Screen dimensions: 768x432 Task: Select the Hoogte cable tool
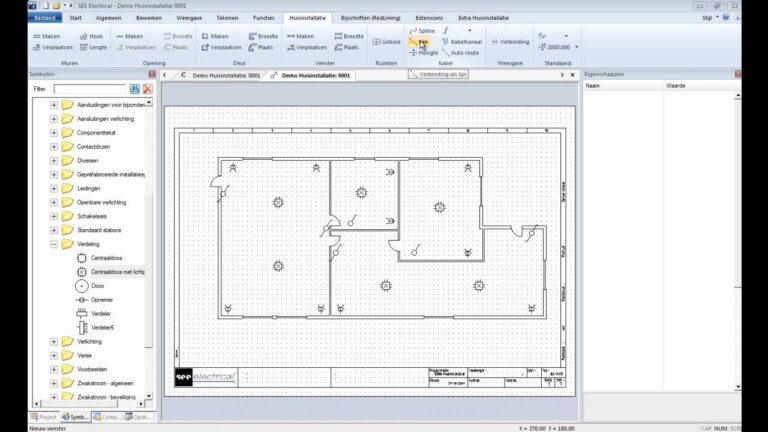tap(423, 53)
